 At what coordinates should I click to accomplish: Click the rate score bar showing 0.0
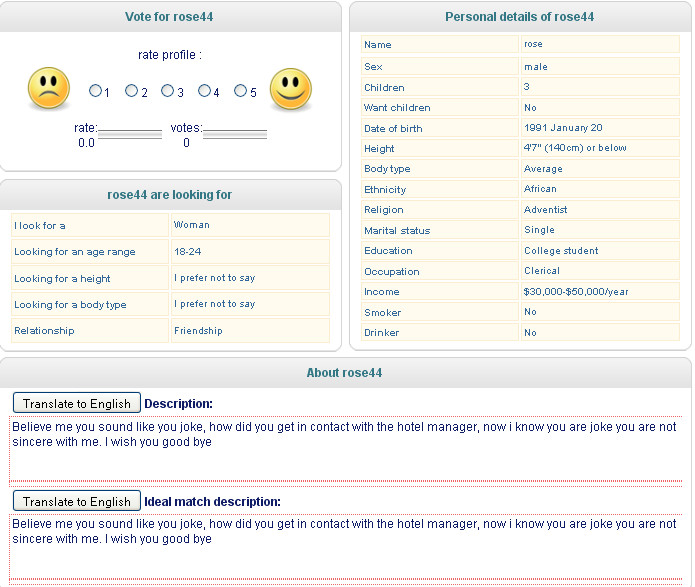pyautogui.click(x=129, y=134)
